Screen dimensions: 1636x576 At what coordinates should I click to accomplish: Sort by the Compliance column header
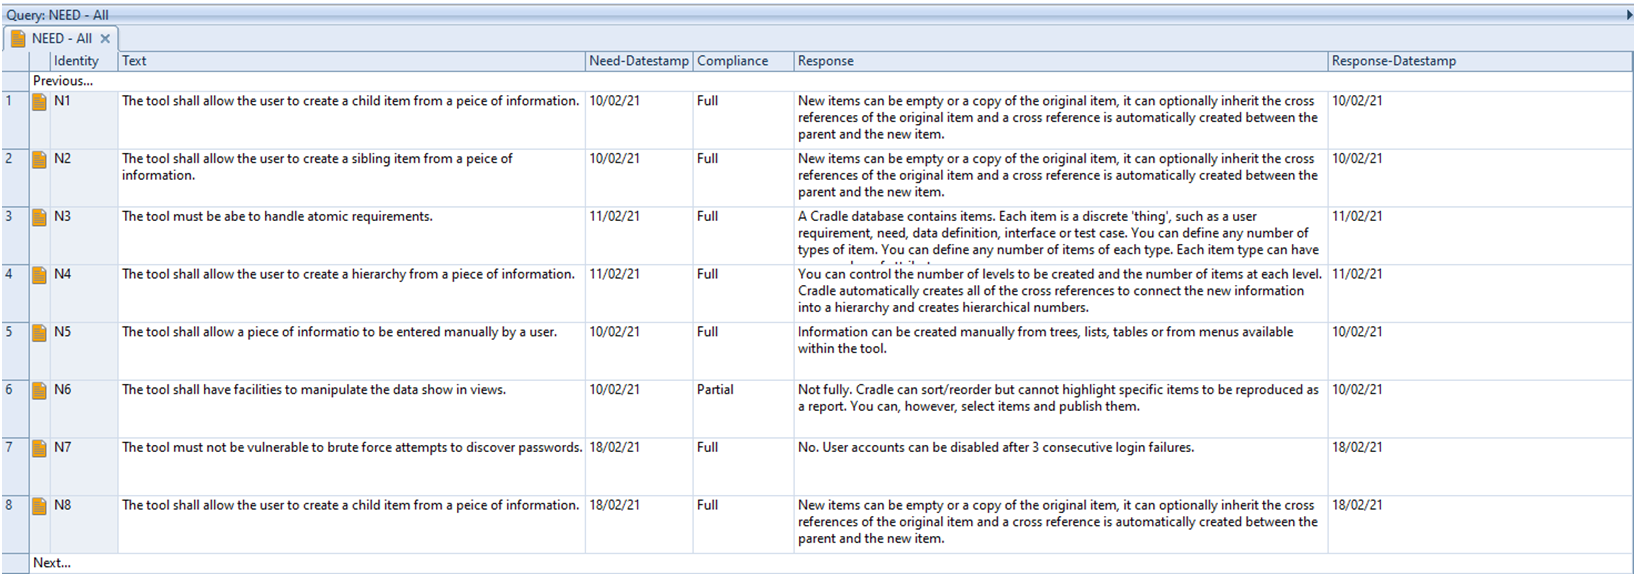click(743, 61)
